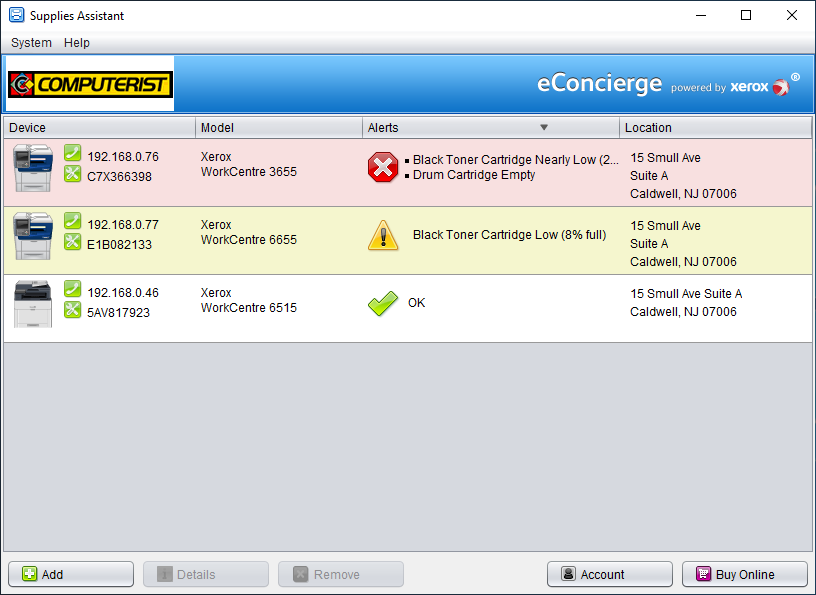
Task: Sort by the Model column header
Action: pos(279,128)
